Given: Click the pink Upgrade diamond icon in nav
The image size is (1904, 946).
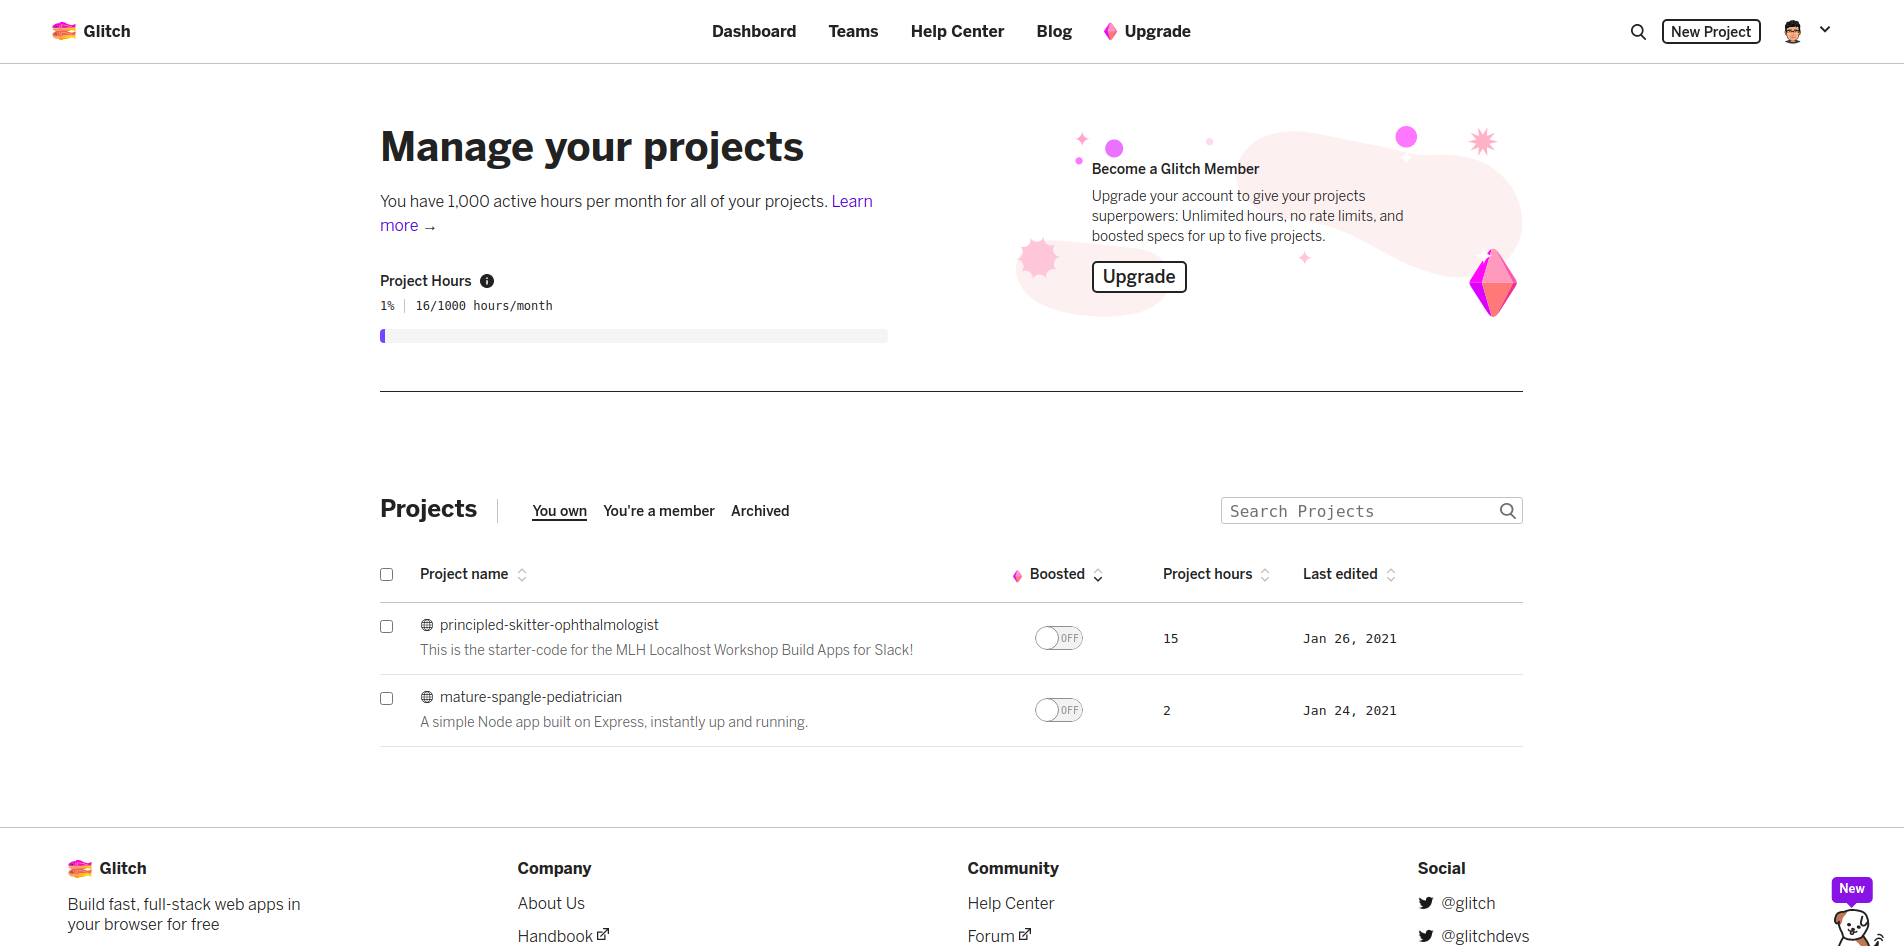Looking at the screenshot, I should pos(1110,32).
